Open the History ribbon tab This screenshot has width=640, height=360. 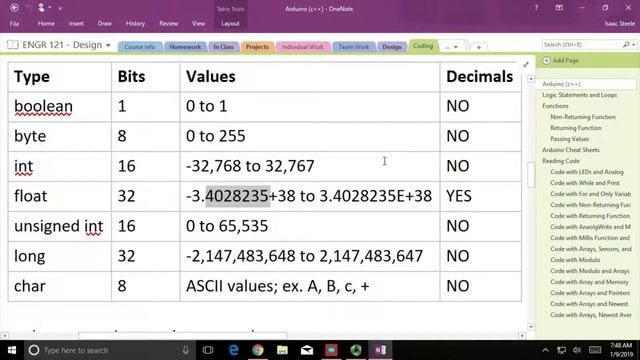pos(135,24)
